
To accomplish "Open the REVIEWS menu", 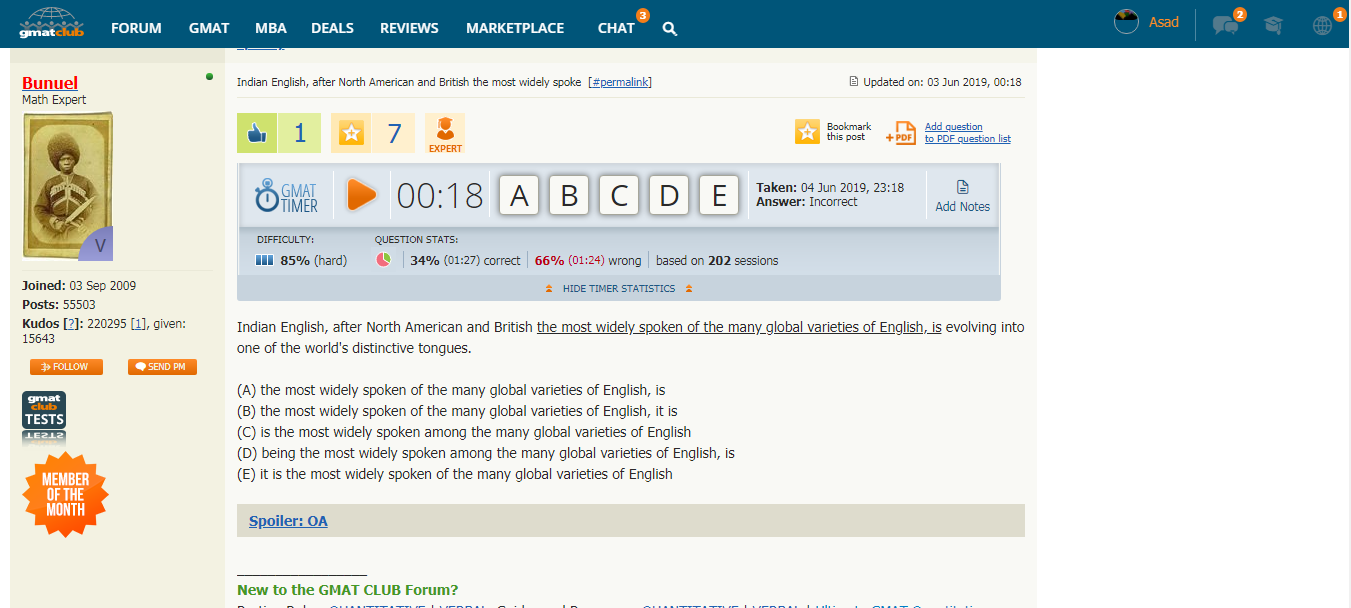I will click(409, 28).
